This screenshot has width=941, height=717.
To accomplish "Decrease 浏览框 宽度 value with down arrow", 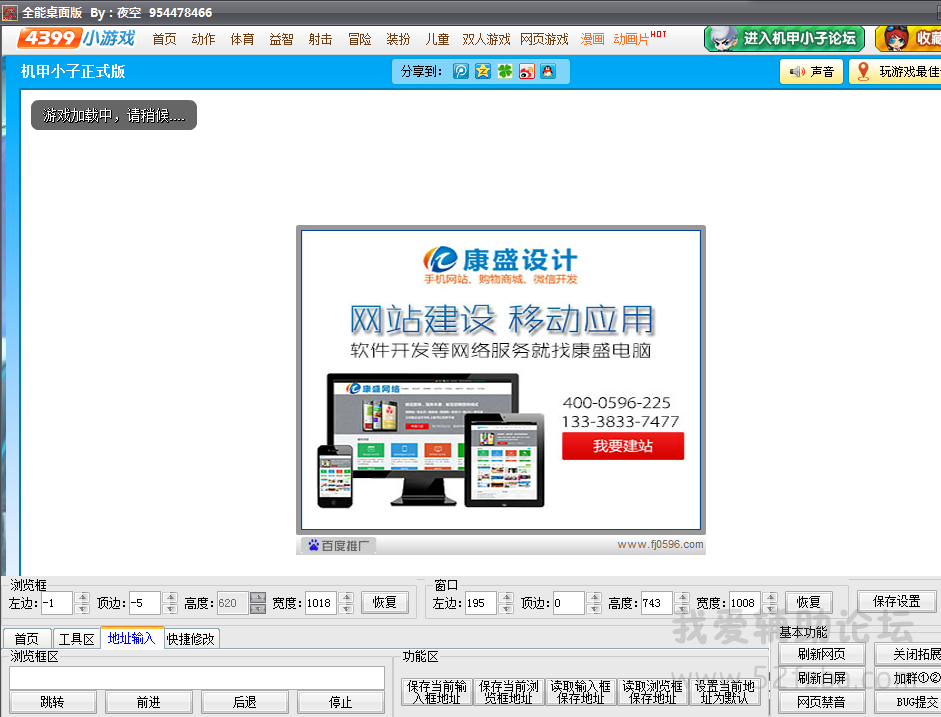I will tap(346, 608).
